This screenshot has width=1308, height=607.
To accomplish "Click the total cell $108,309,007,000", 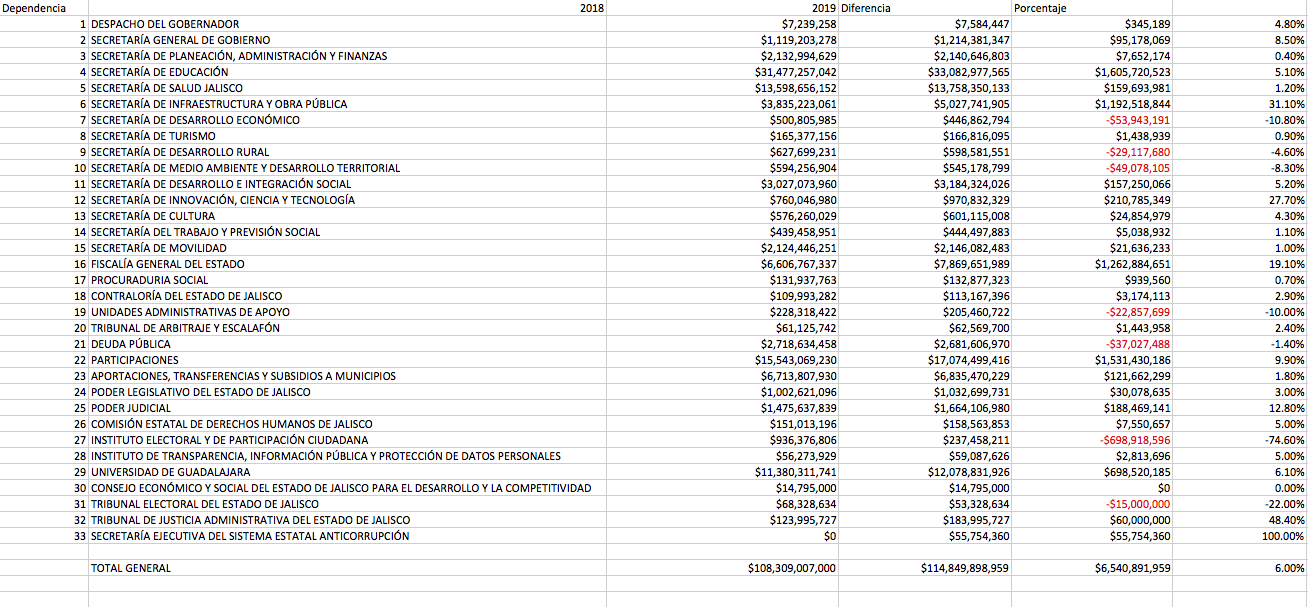I will 723,568.
